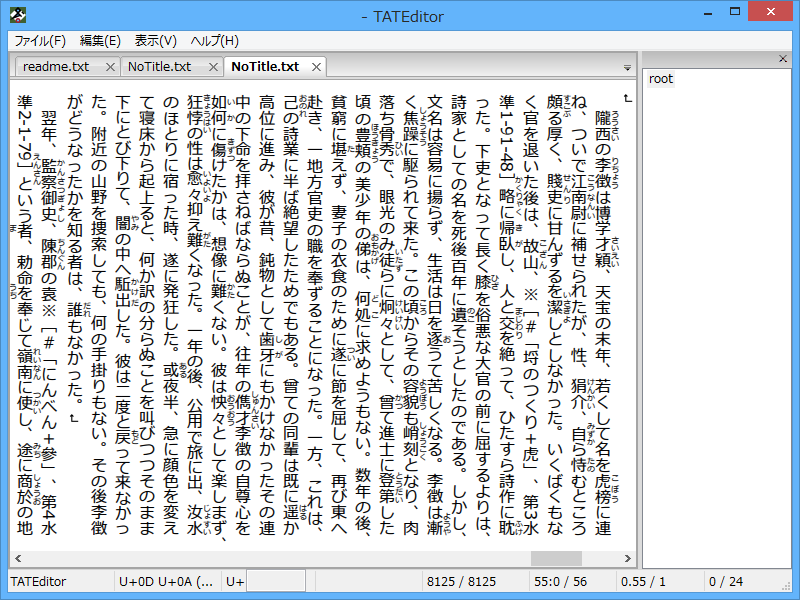Image resolution: width=800 pixels, height=600 pixels.
Task: Open the ファイル(F) menu
Action: coord(40,41)
